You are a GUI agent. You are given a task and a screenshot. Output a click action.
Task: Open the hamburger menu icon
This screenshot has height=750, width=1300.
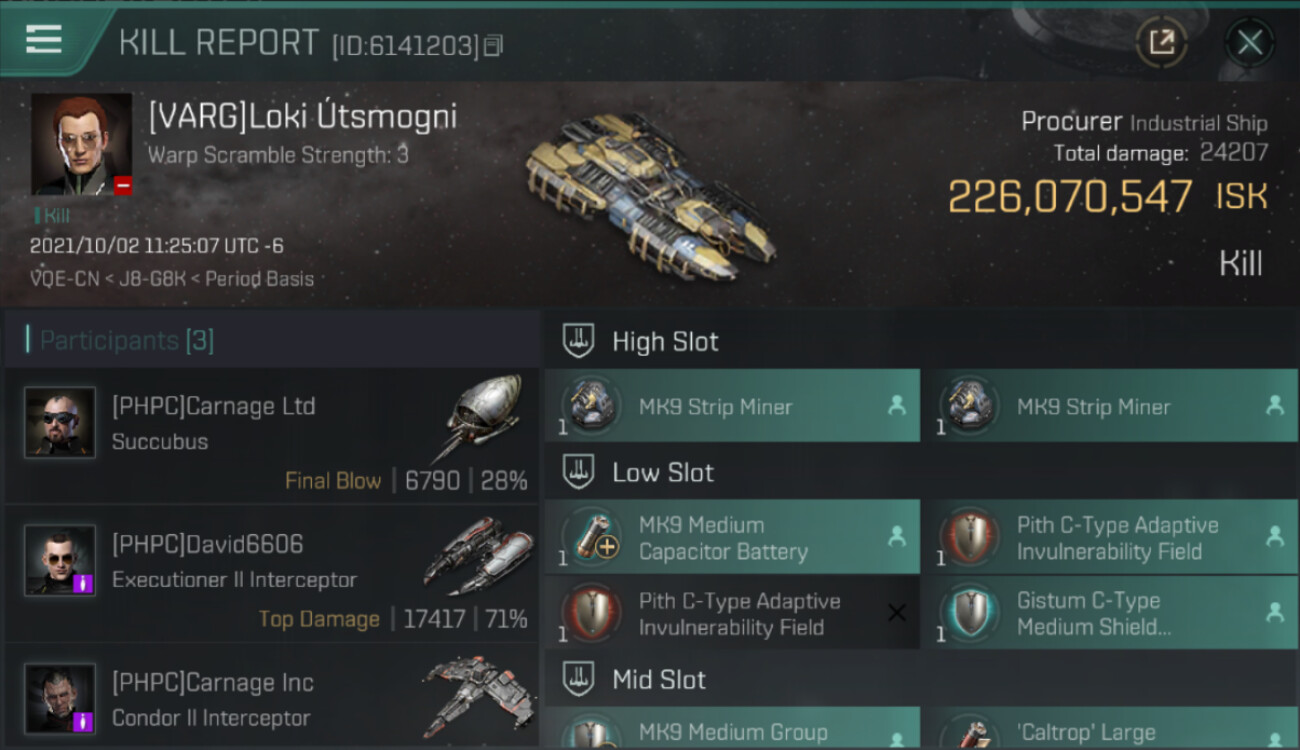(x=43, y=39)
